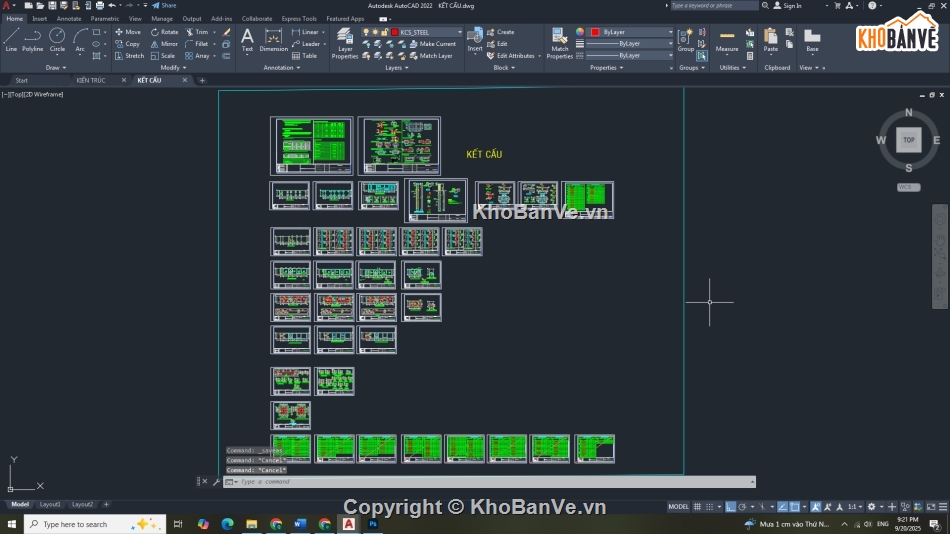The image size is (950, 534).
Task: Toggle drawing grid display in status bar
Action: tap(697, 507)
